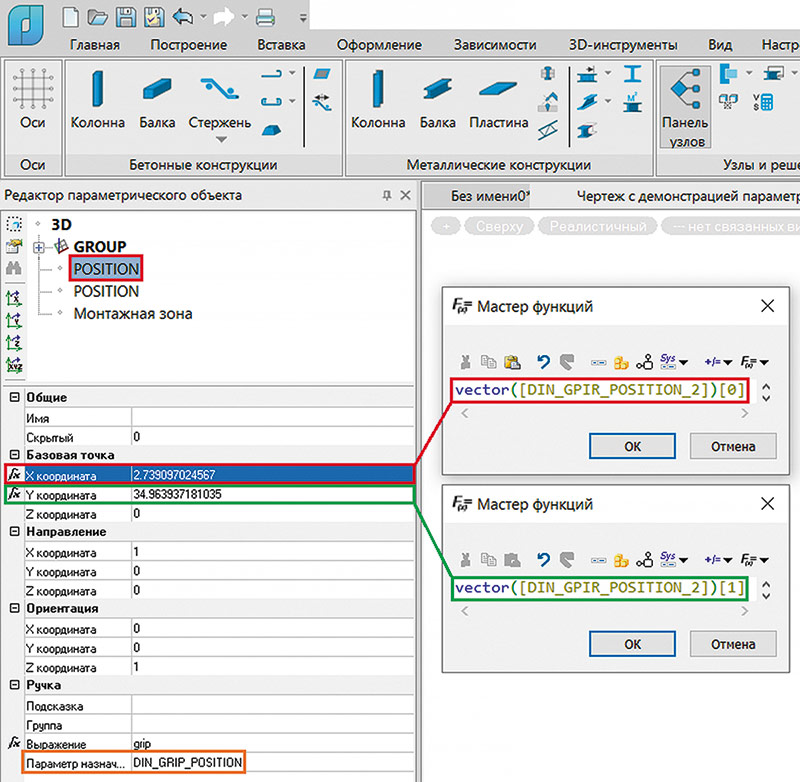Collapse the Общие property section
This screenshot has width=800, height=782.
(x=15, y=397)
